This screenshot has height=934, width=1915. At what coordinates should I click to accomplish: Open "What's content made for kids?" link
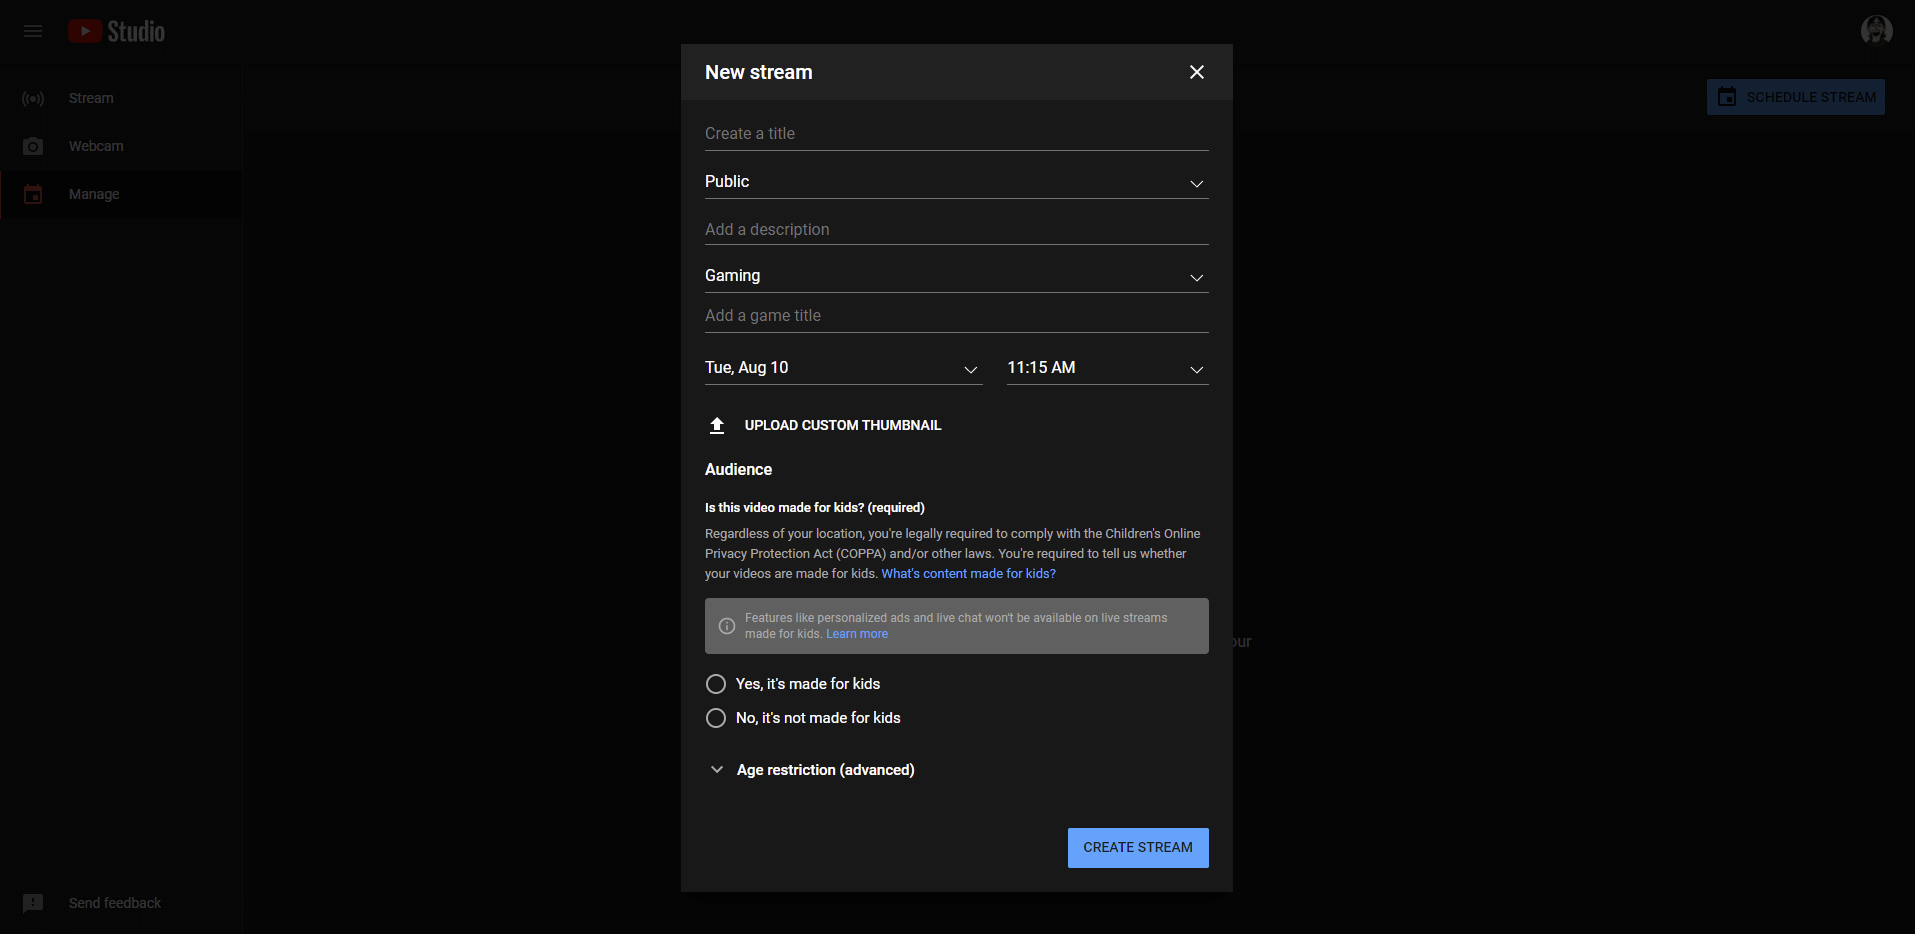point(968,574)
